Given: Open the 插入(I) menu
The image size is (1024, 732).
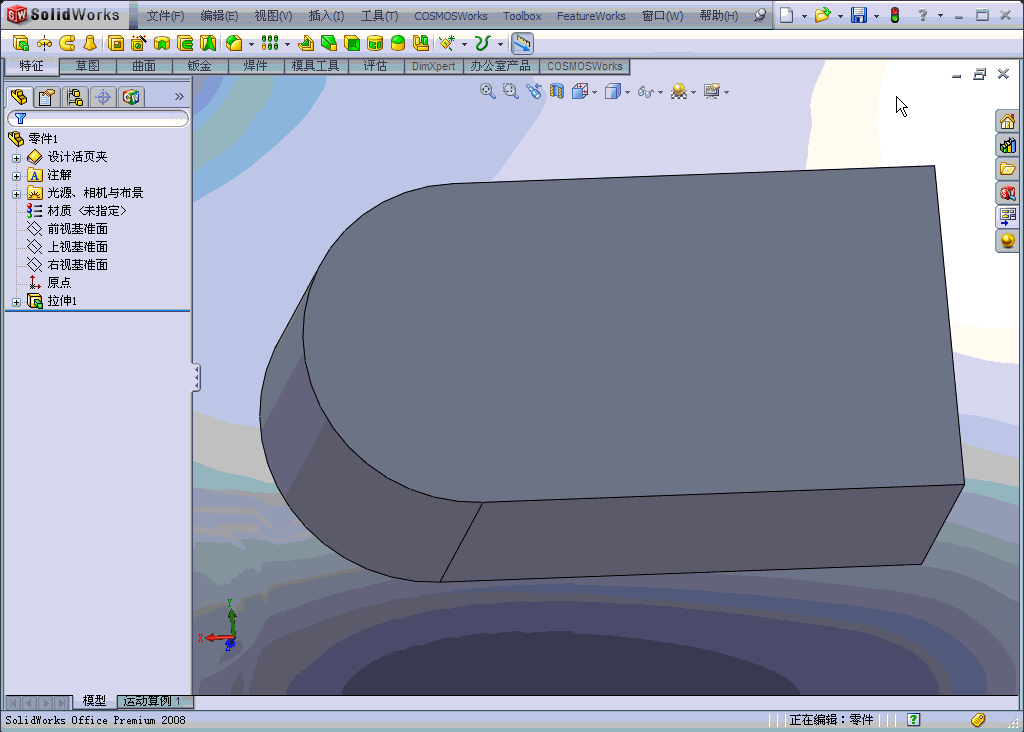Looking at the screenshot, I should [326, 16].
